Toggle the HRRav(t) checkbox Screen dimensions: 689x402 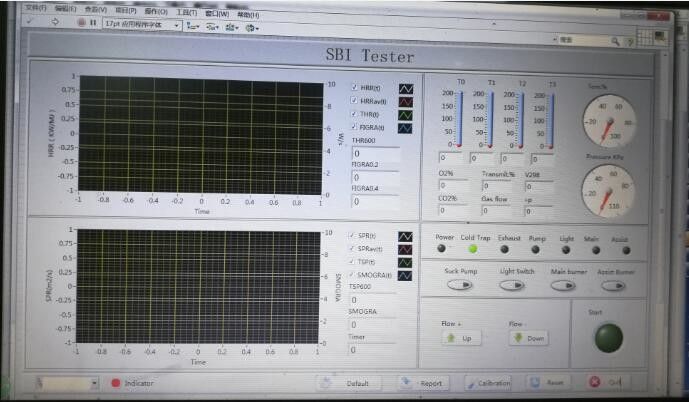(355, 101)
